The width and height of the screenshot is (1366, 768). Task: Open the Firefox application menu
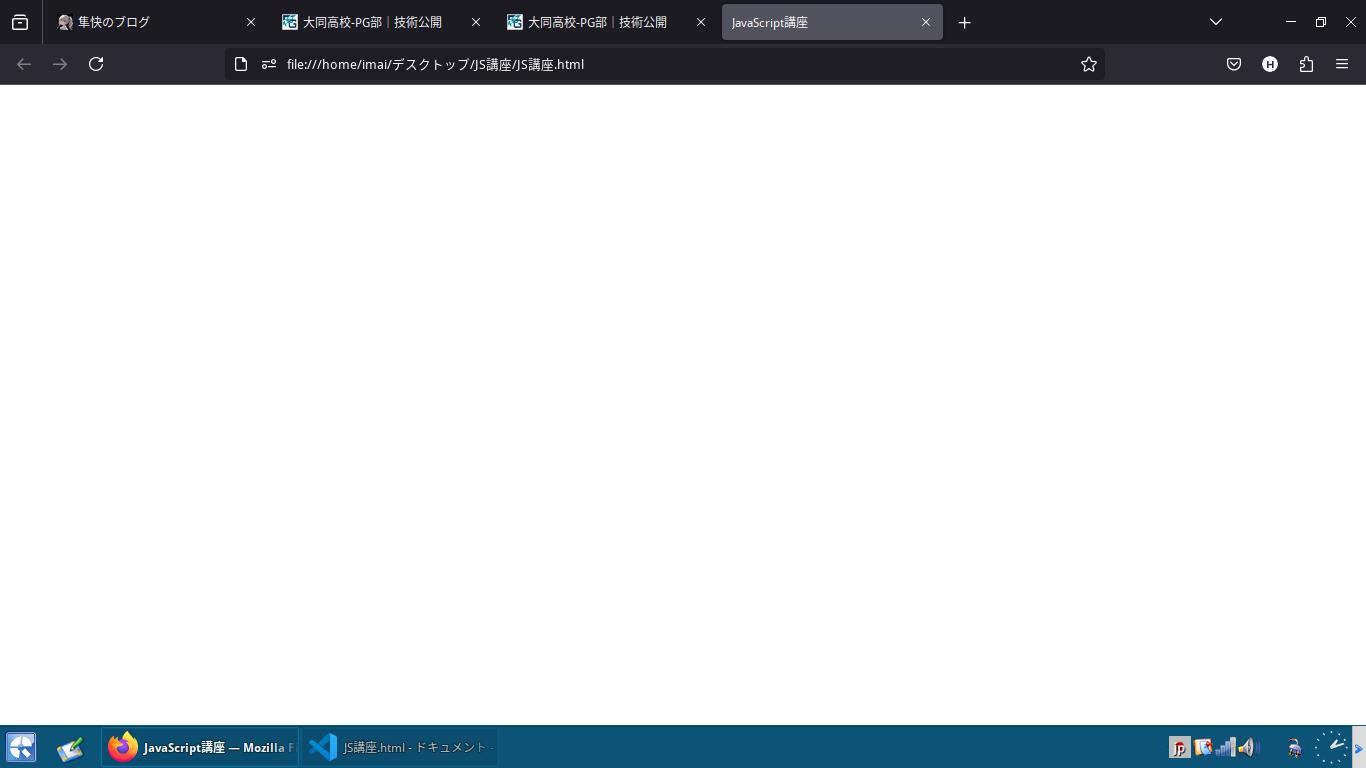click(x=1342, y=64)
